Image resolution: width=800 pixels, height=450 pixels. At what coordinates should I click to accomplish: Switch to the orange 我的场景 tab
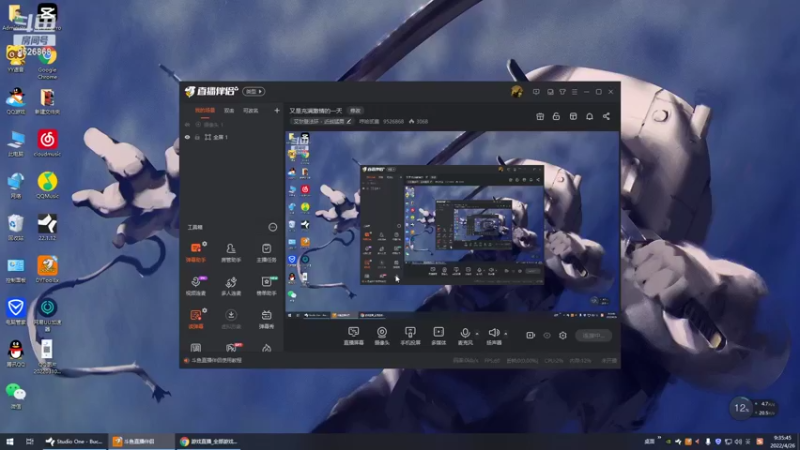205,110
